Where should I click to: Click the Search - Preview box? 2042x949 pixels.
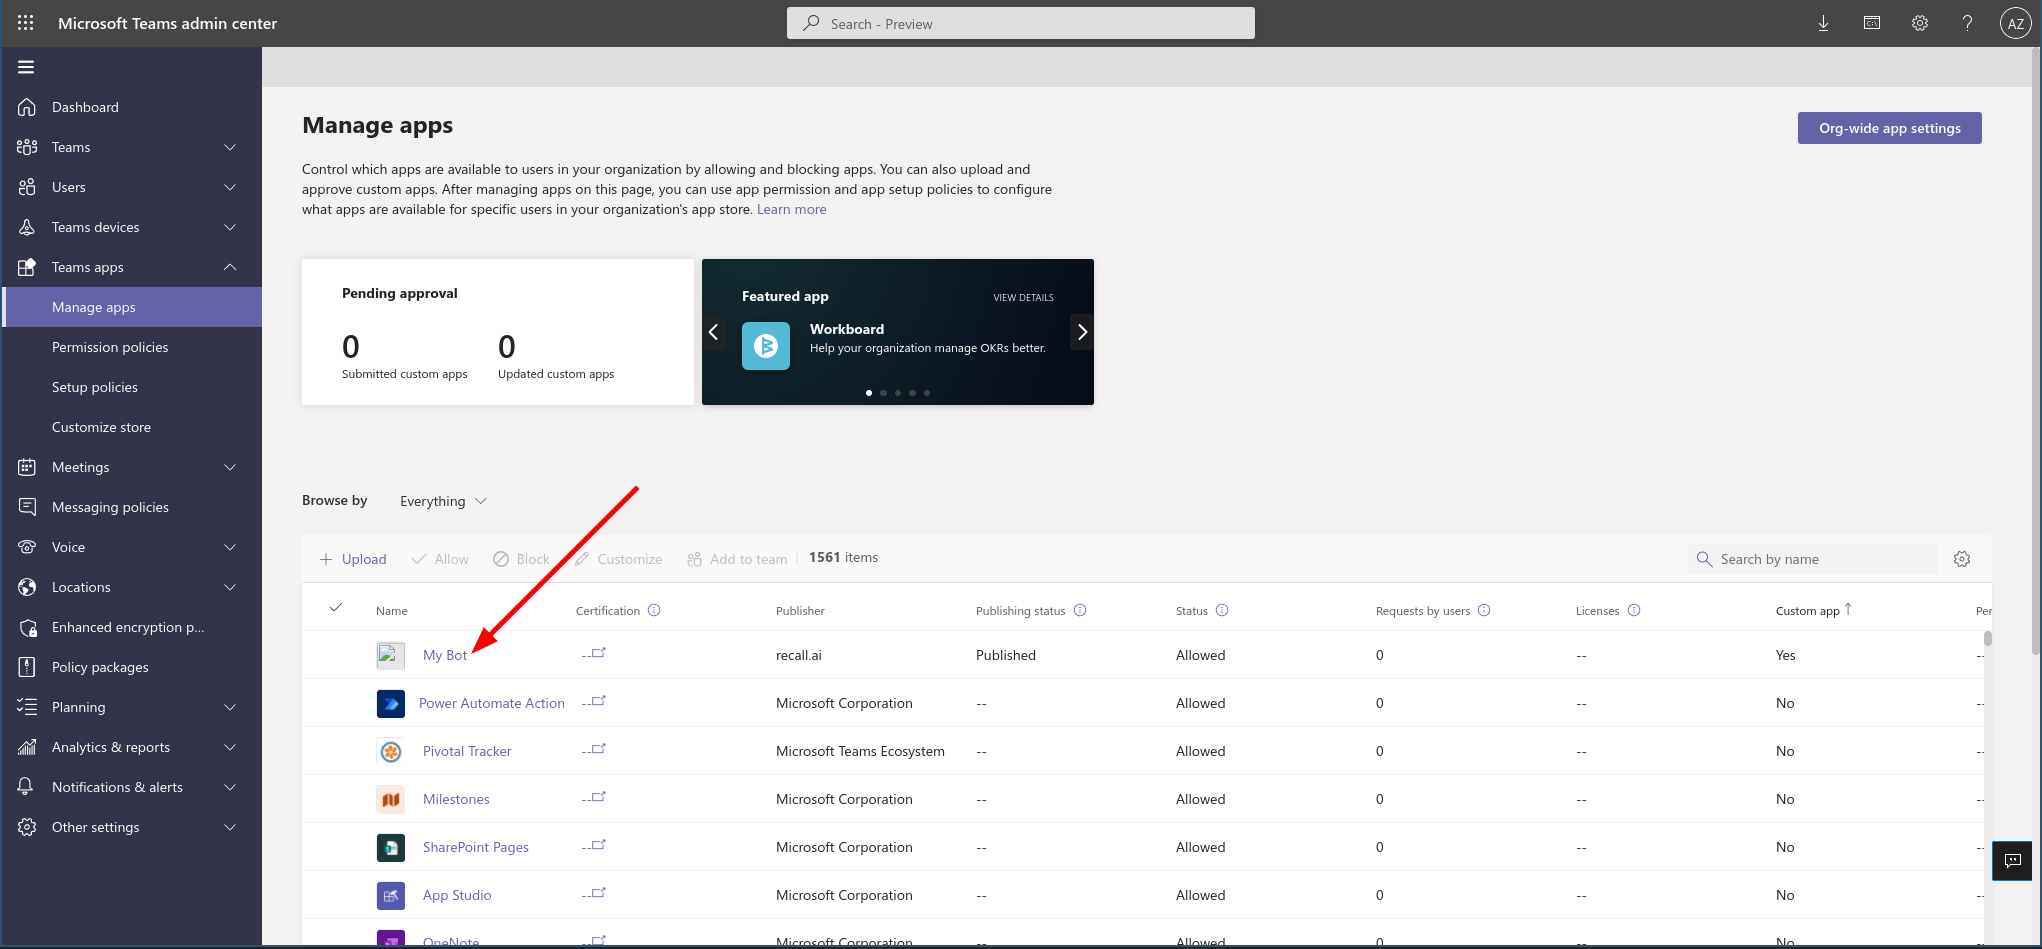click(x=1021, y=23)
